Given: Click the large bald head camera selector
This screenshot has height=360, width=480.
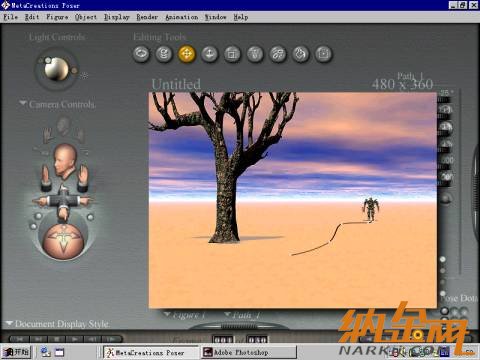Looking at the screenshot, I should [x=65, y=160].
